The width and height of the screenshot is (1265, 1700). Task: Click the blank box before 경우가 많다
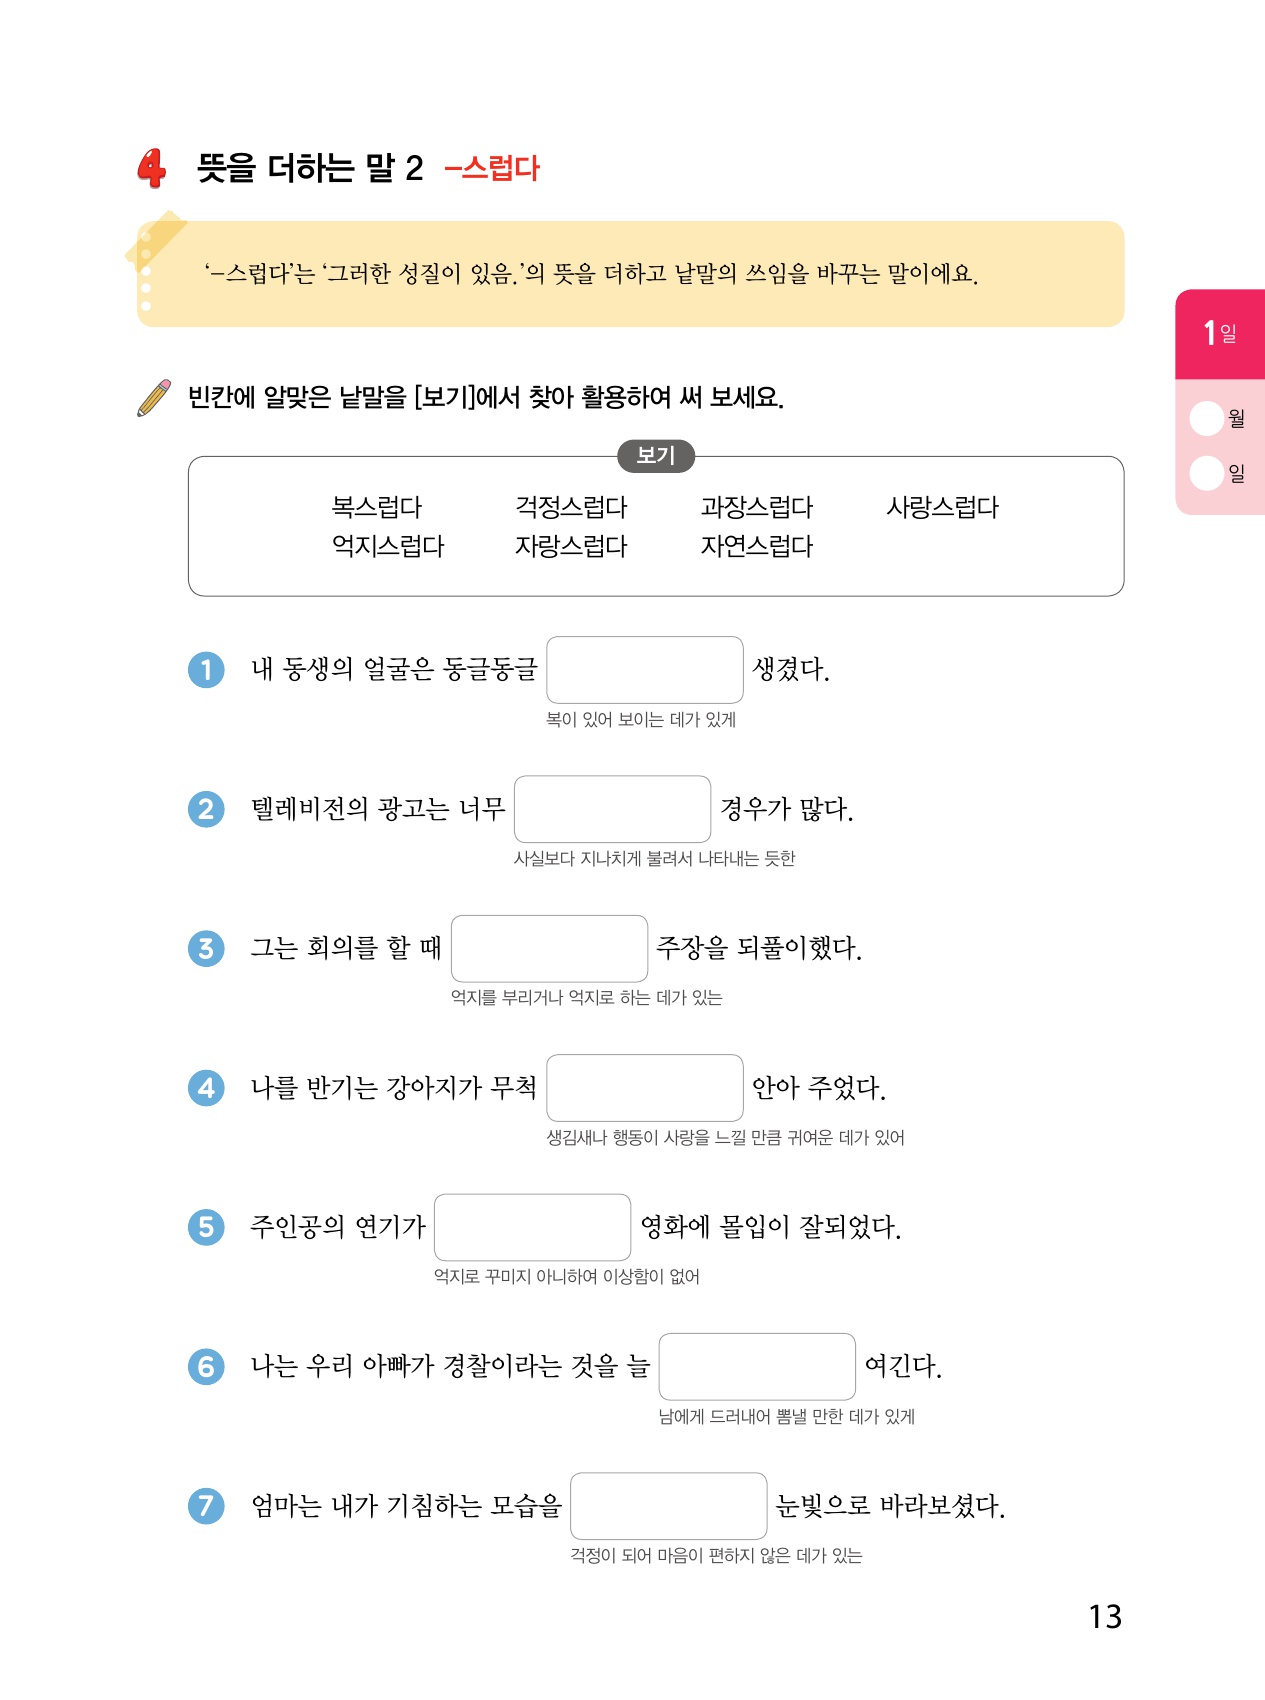point(612,809)
